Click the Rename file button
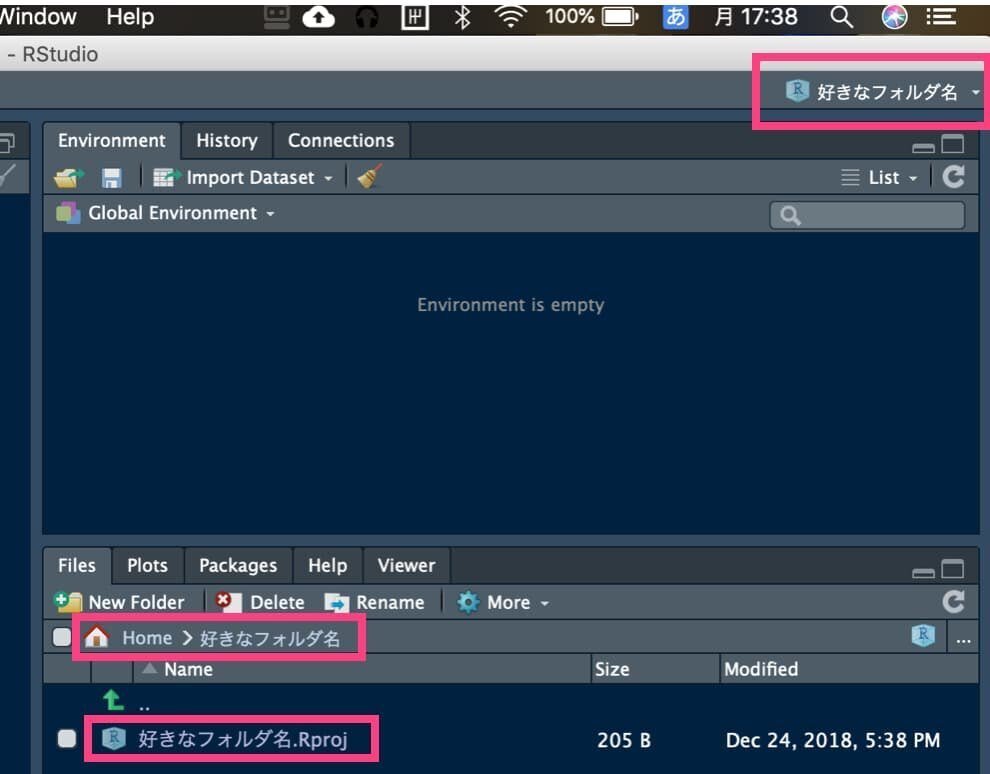The height and width of the screenshot is (774, 990). click(x=374, y=602)
